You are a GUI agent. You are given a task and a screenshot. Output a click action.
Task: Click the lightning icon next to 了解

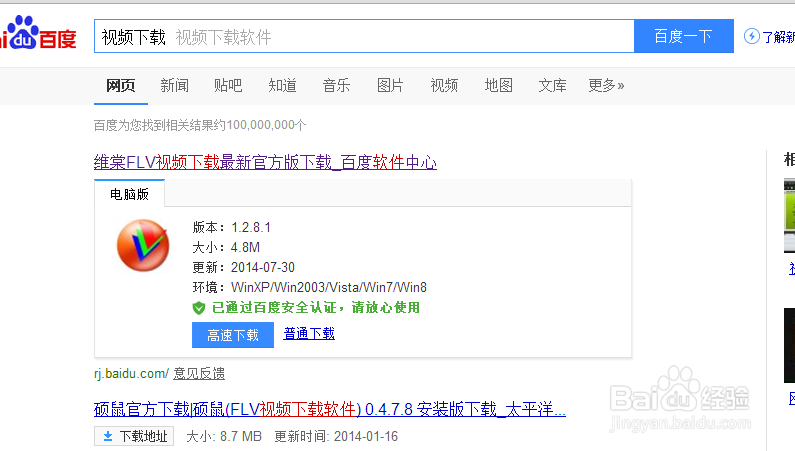[751, 36]
